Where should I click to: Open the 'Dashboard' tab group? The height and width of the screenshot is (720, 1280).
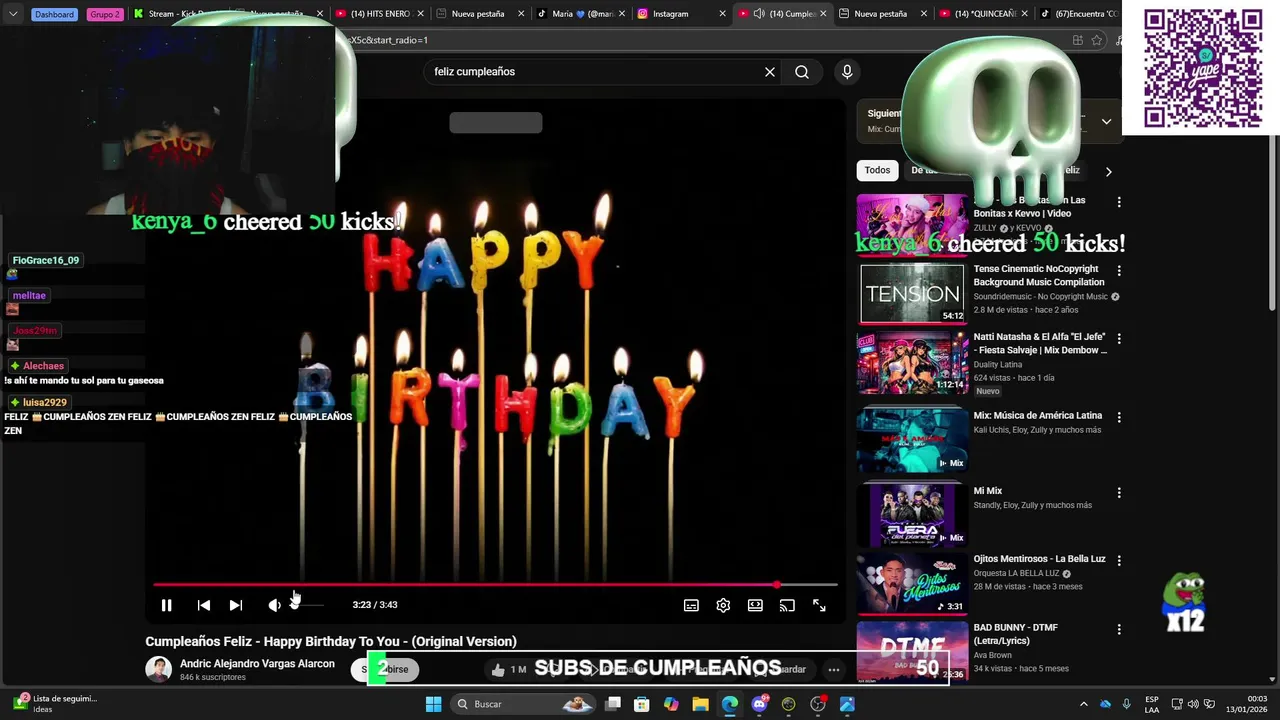click(54, 14)
